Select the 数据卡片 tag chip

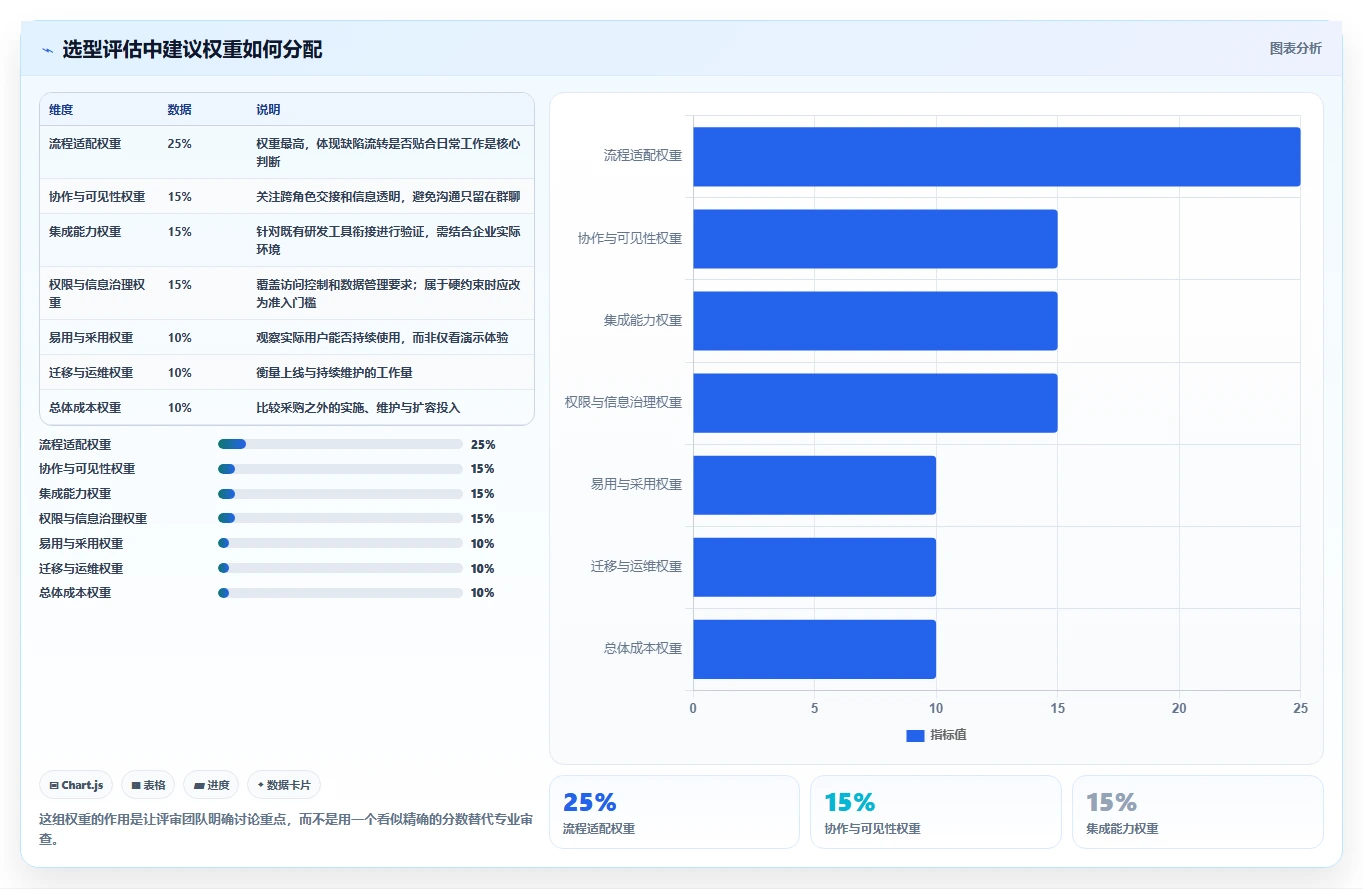(x=284, y=785)
